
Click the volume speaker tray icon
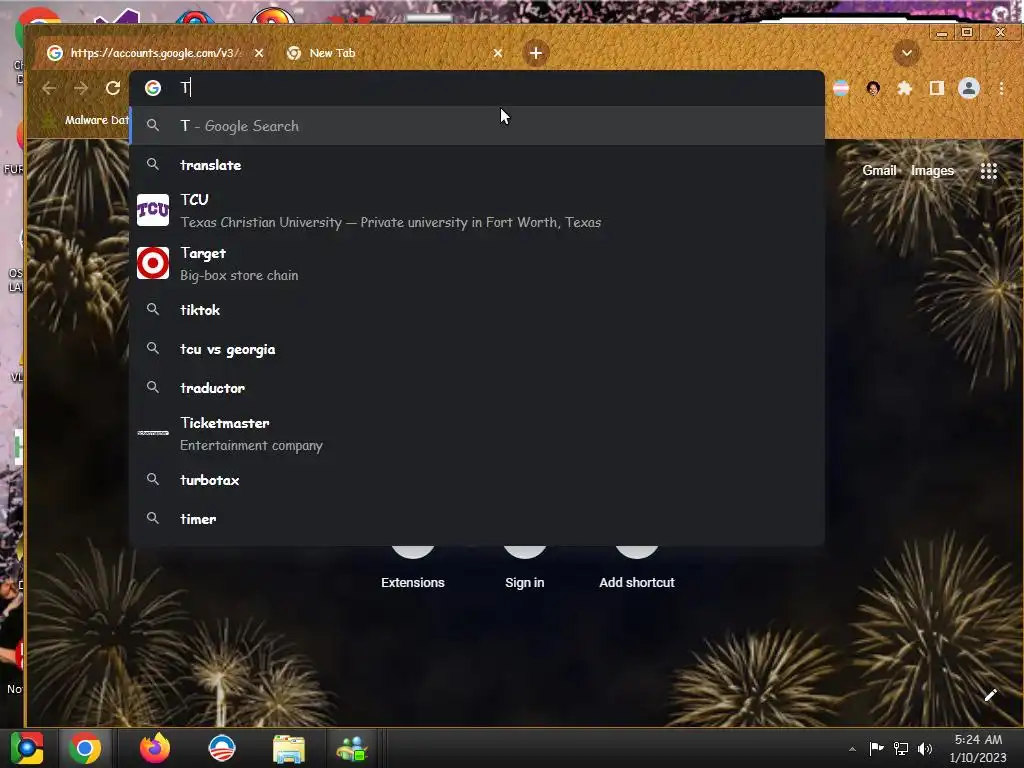[925, 748]
